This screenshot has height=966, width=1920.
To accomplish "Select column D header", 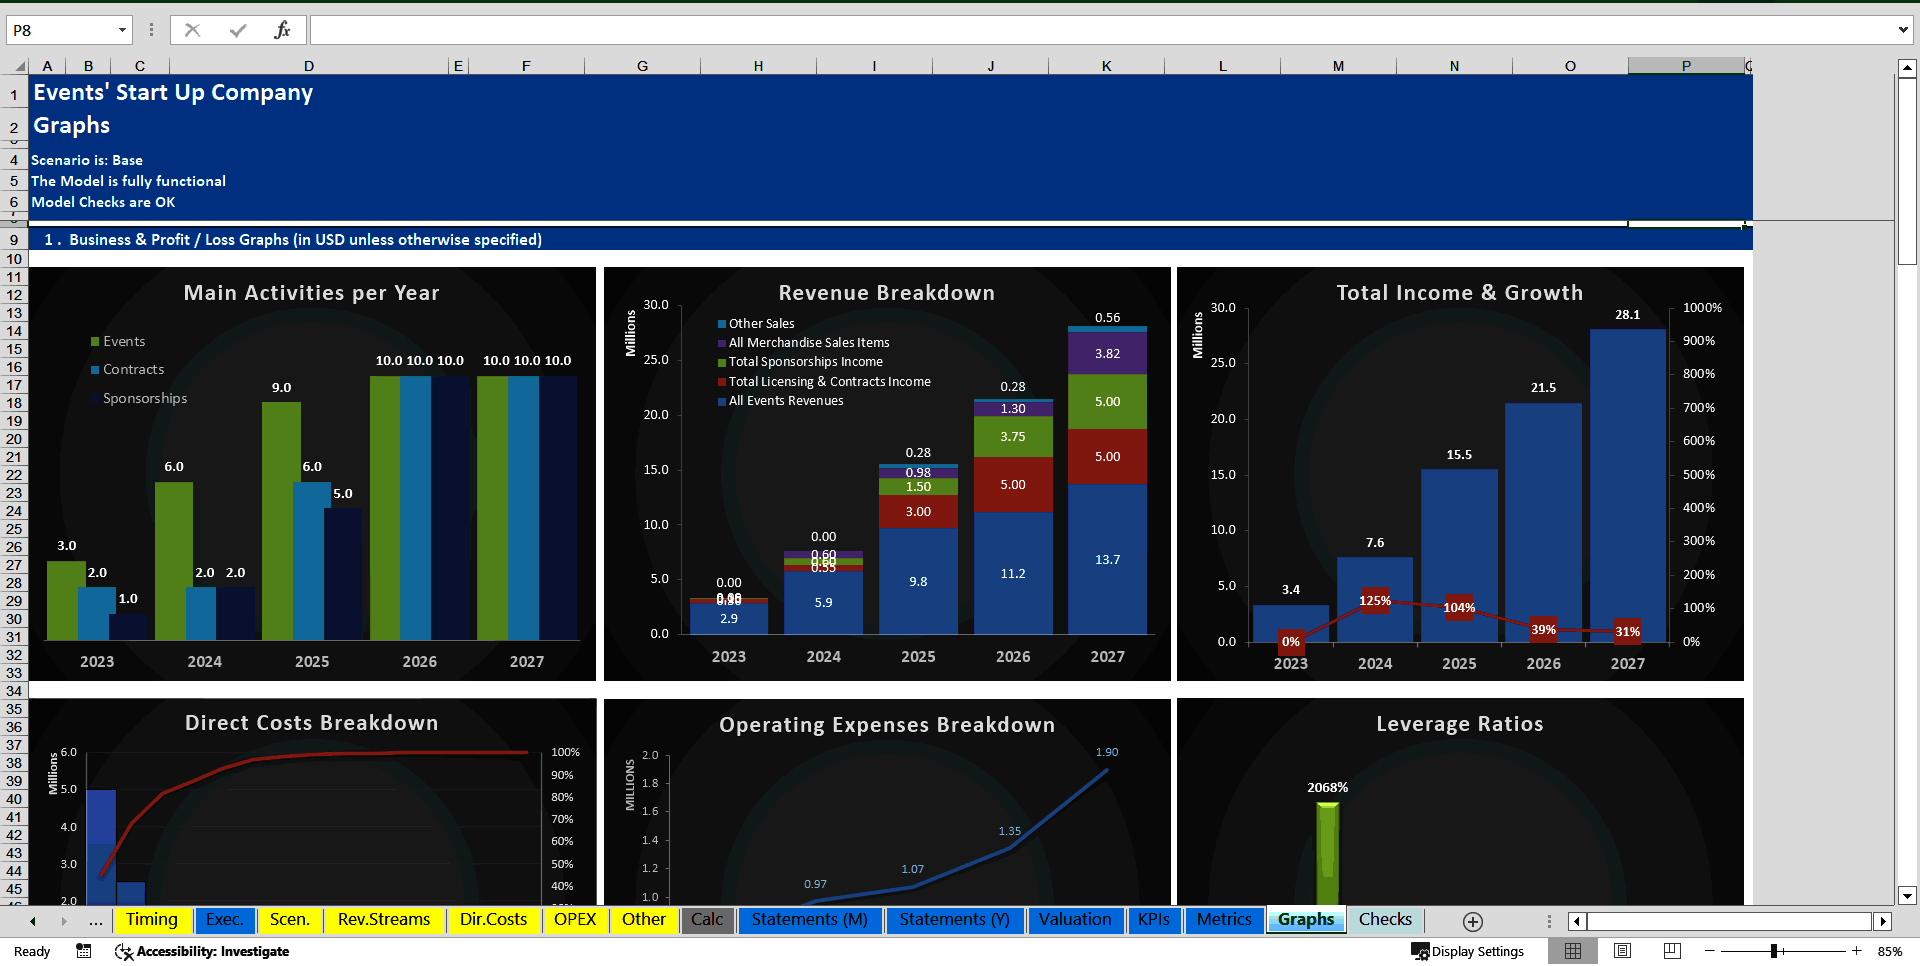I will click(309, 66).
